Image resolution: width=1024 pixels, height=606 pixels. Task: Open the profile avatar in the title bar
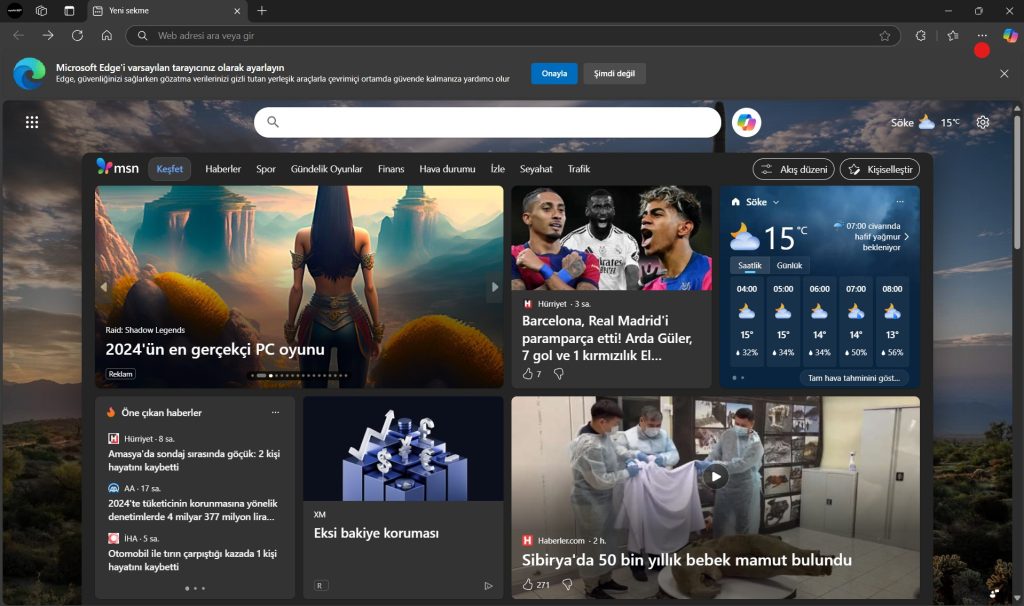[14, 10]
